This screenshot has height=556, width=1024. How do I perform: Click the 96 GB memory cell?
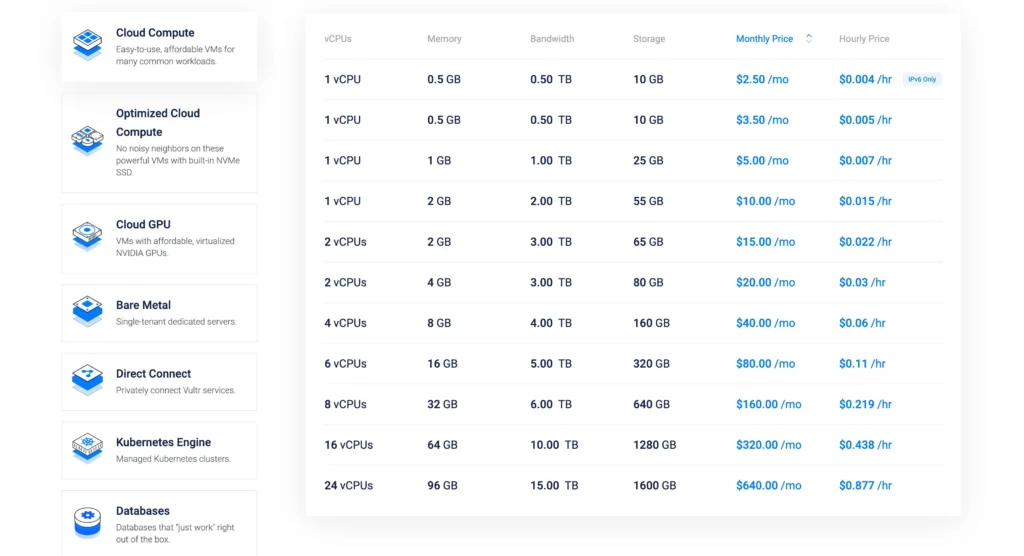point(442,485)
